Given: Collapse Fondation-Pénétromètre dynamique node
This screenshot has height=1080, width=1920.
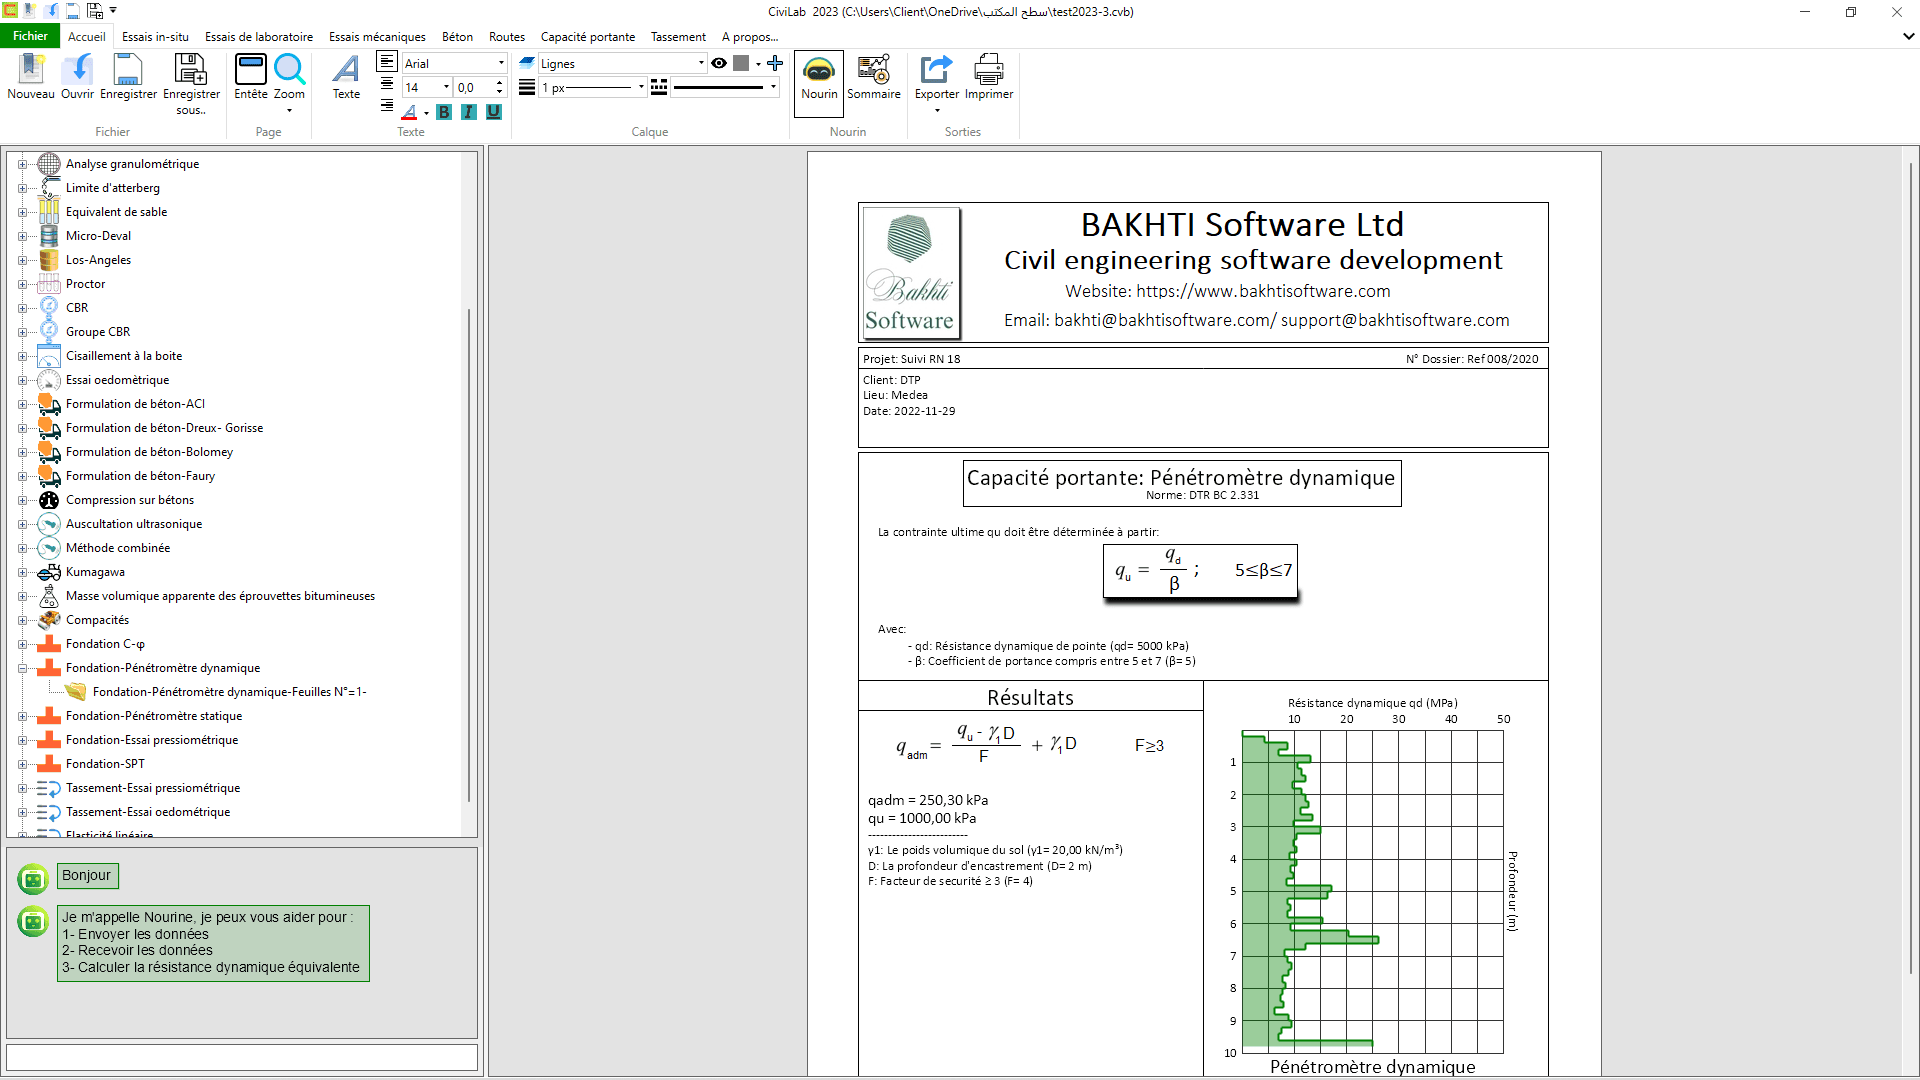Looking at the screenshot, I should [x=22, y=668].
